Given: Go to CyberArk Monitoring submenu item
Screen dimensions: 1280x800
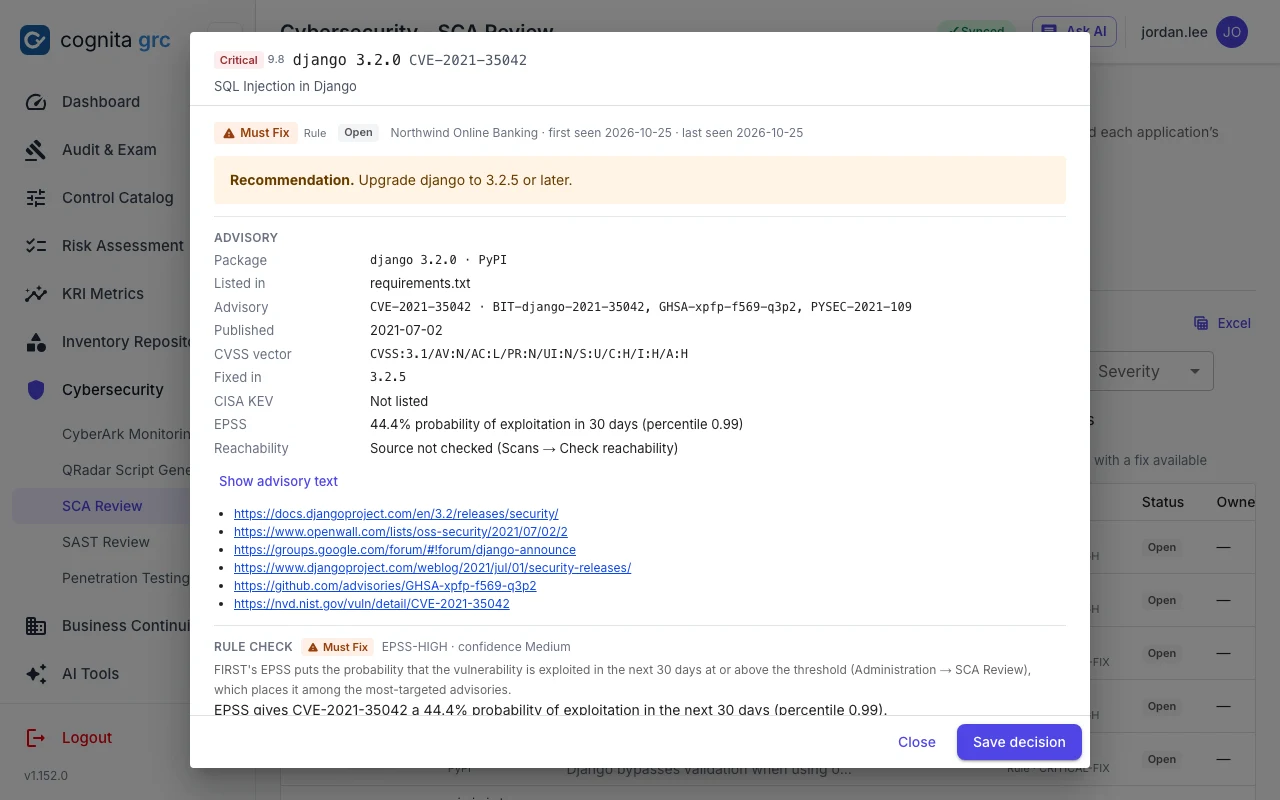Looking at the screenshot, I should (x=126, y=434).
